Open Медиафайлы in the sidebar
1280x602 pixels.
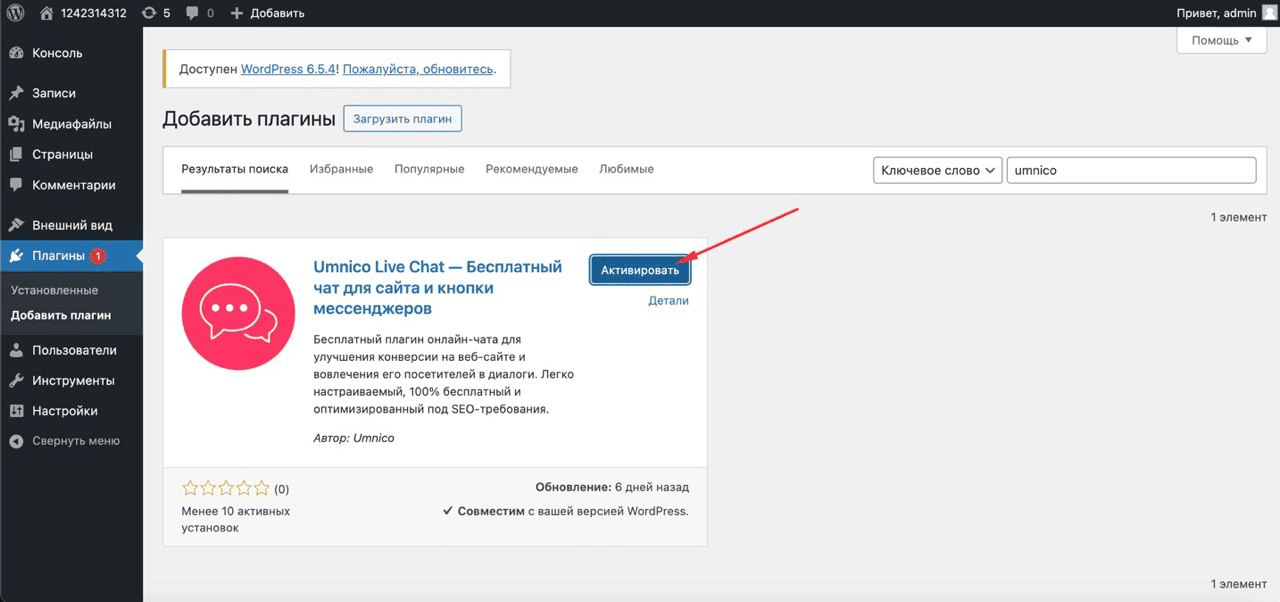[x=71, y=124]
